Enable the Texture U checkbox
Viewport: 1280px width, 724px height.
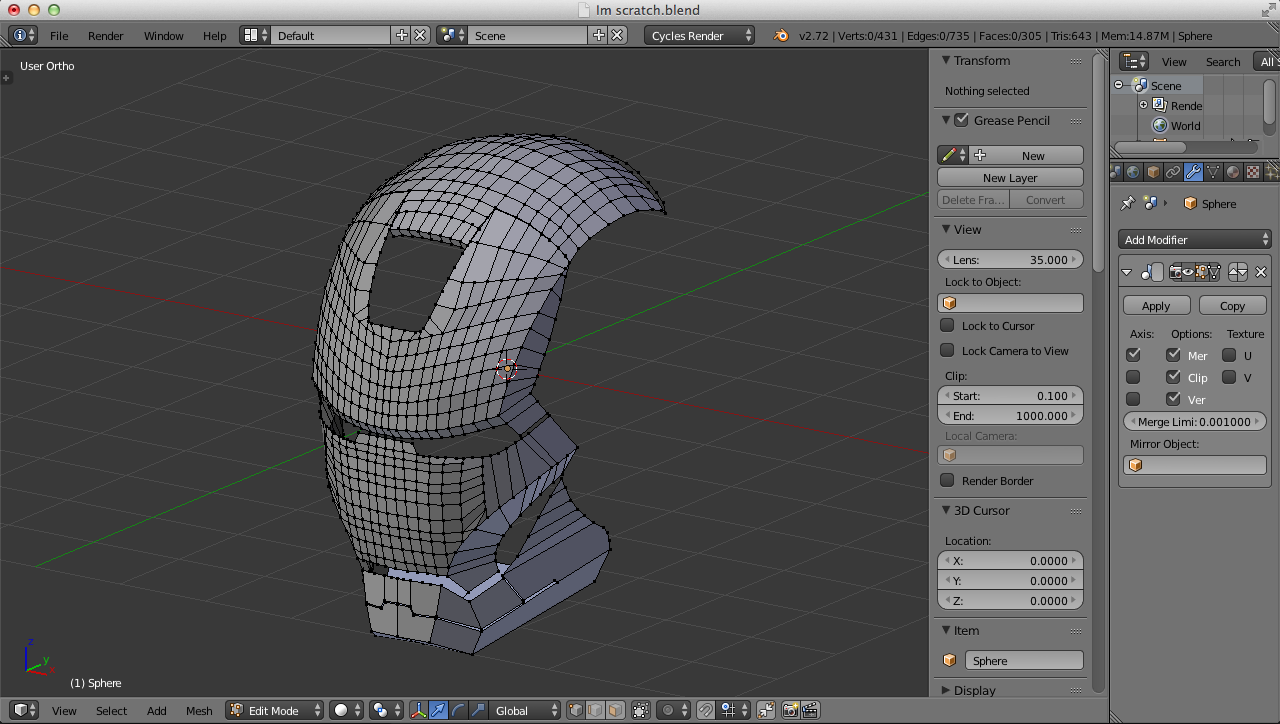click(x=1229, y=355)
